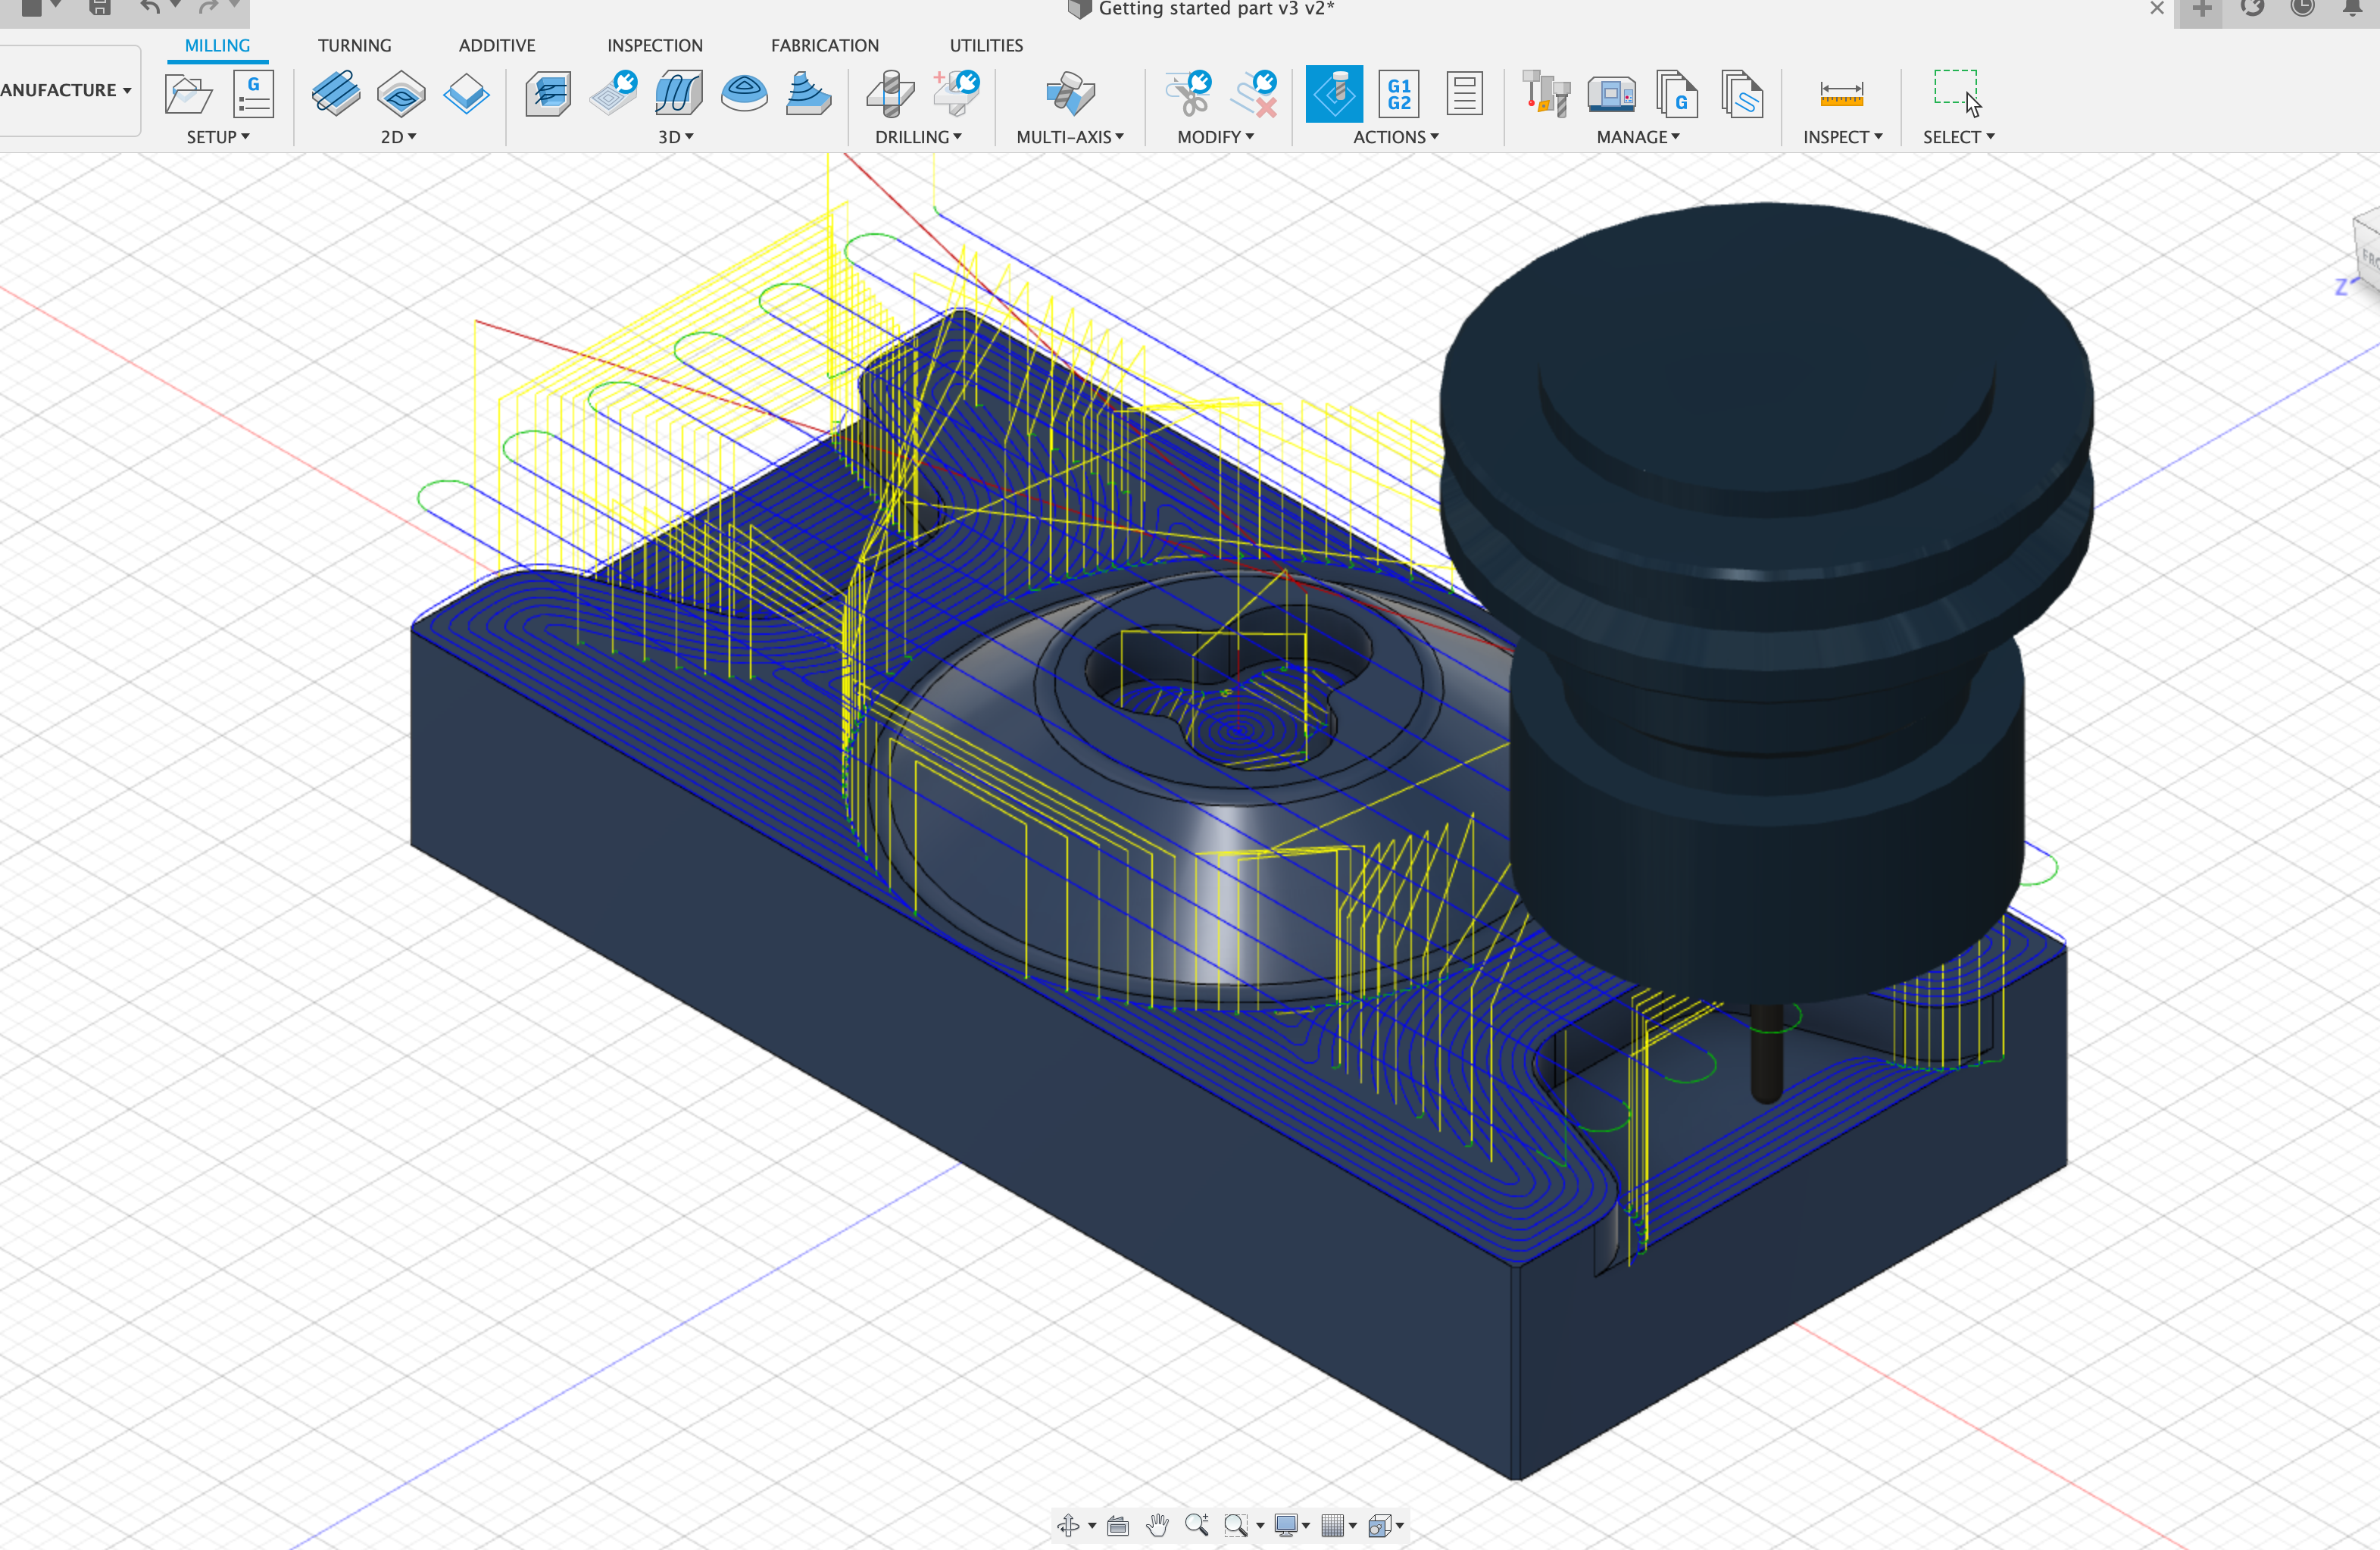Screen dimensions: 2380x1550
Task: Open the DRILLING dropdown menu
Action: click(x=917, y=137)
